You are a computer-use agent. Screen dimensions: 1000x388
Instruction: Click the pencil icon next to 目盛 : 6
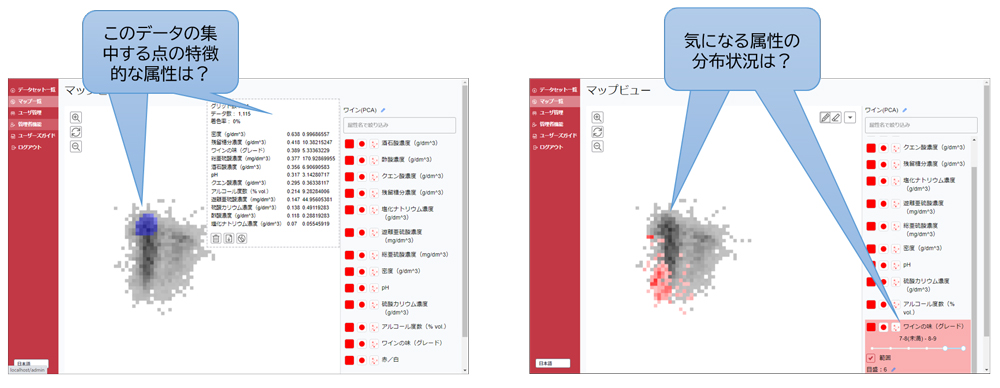(x=894, y=369)
